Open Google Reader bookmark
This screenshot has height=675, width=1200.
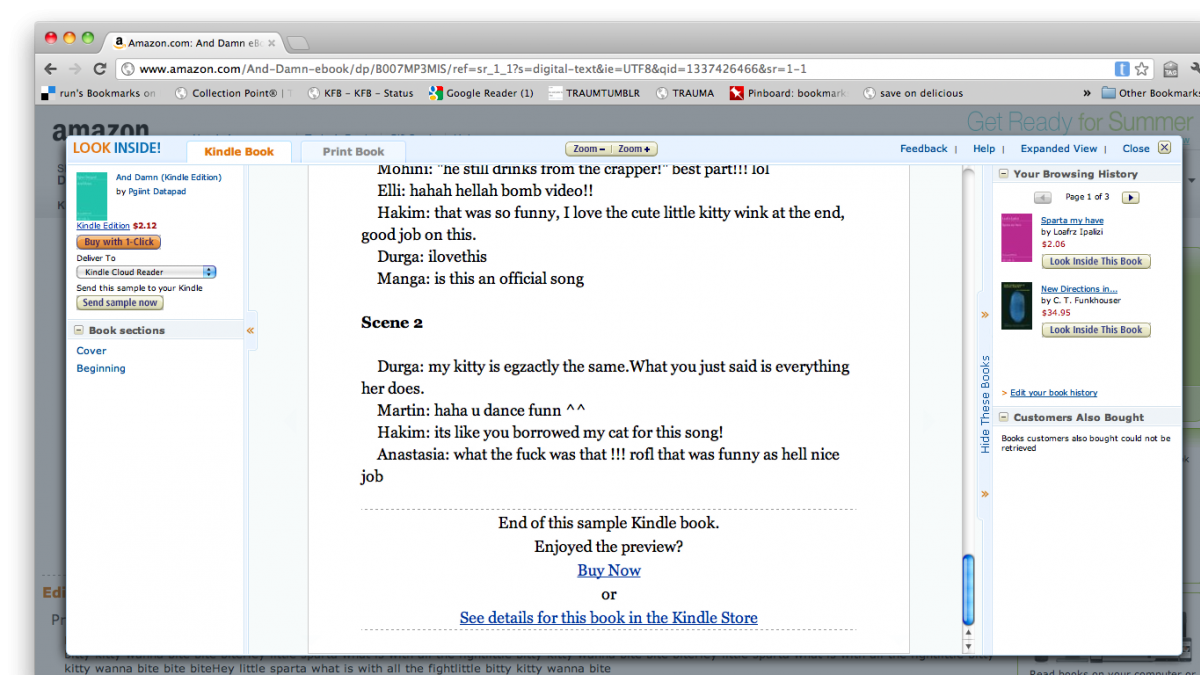point(480,93)
